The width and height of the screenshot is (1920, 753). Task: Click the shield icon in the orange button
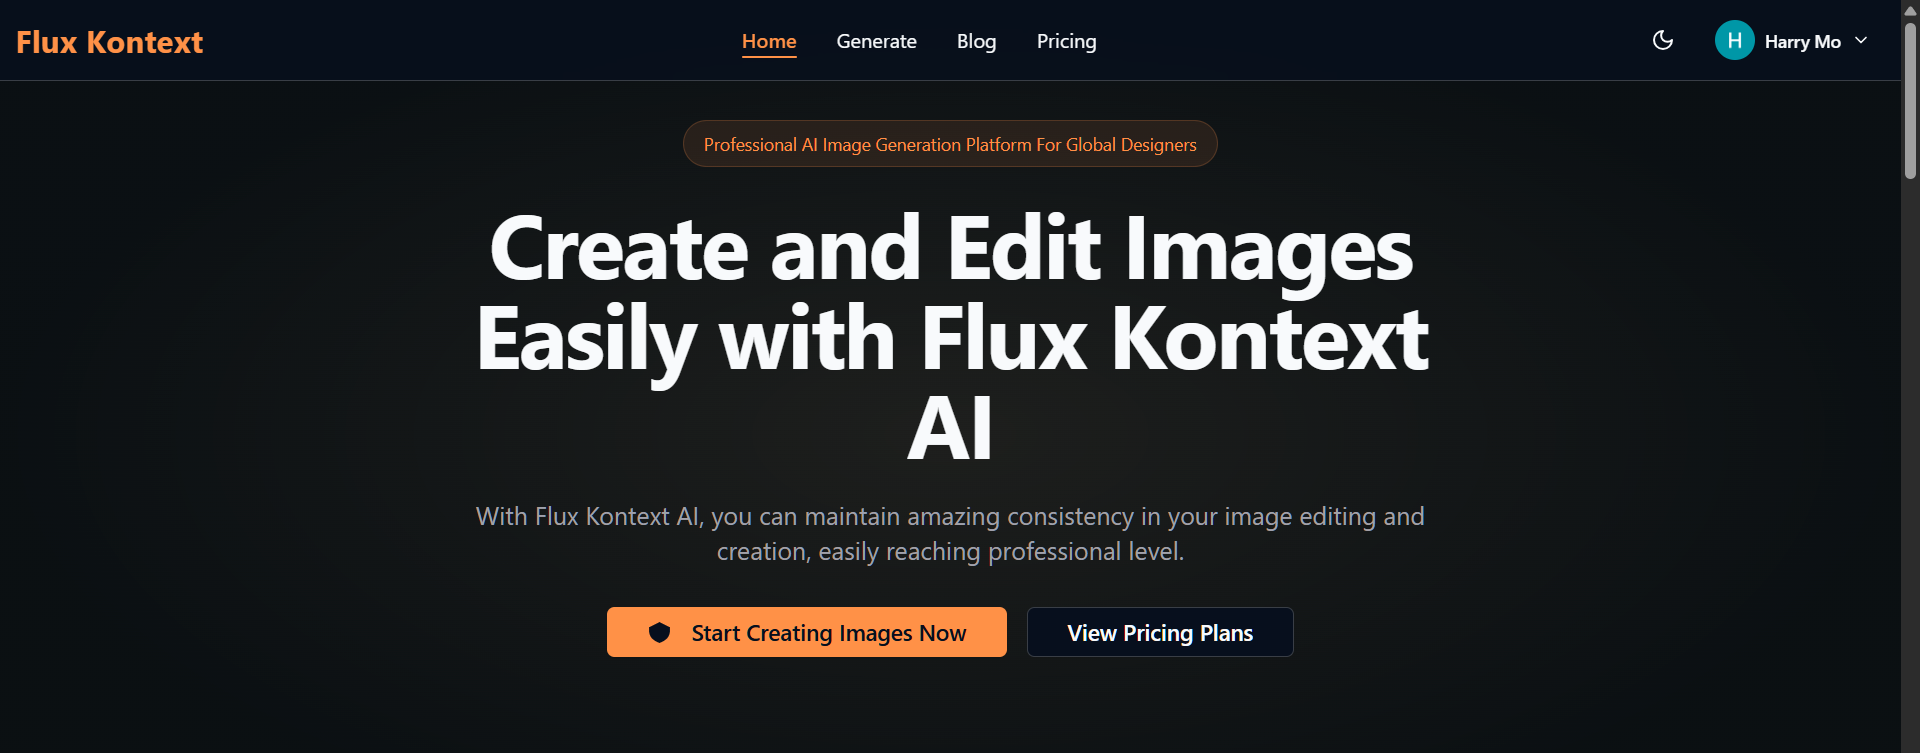659,632
